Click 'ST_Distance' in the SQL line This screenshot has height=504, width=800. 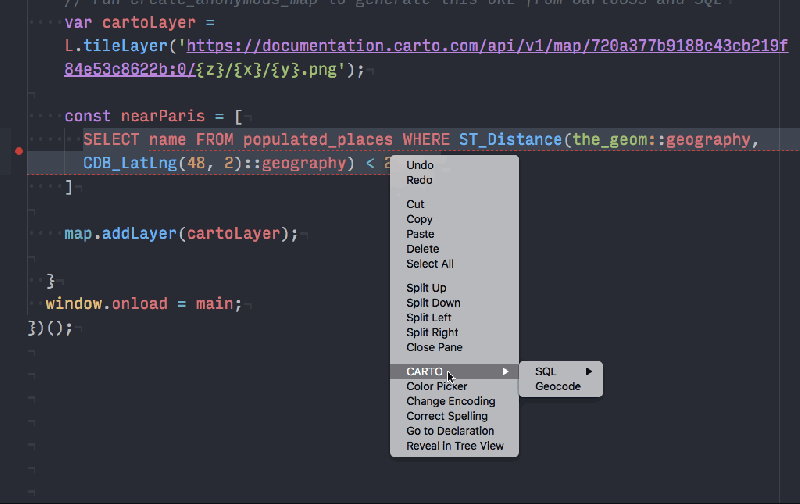click(x=510, y=139)
